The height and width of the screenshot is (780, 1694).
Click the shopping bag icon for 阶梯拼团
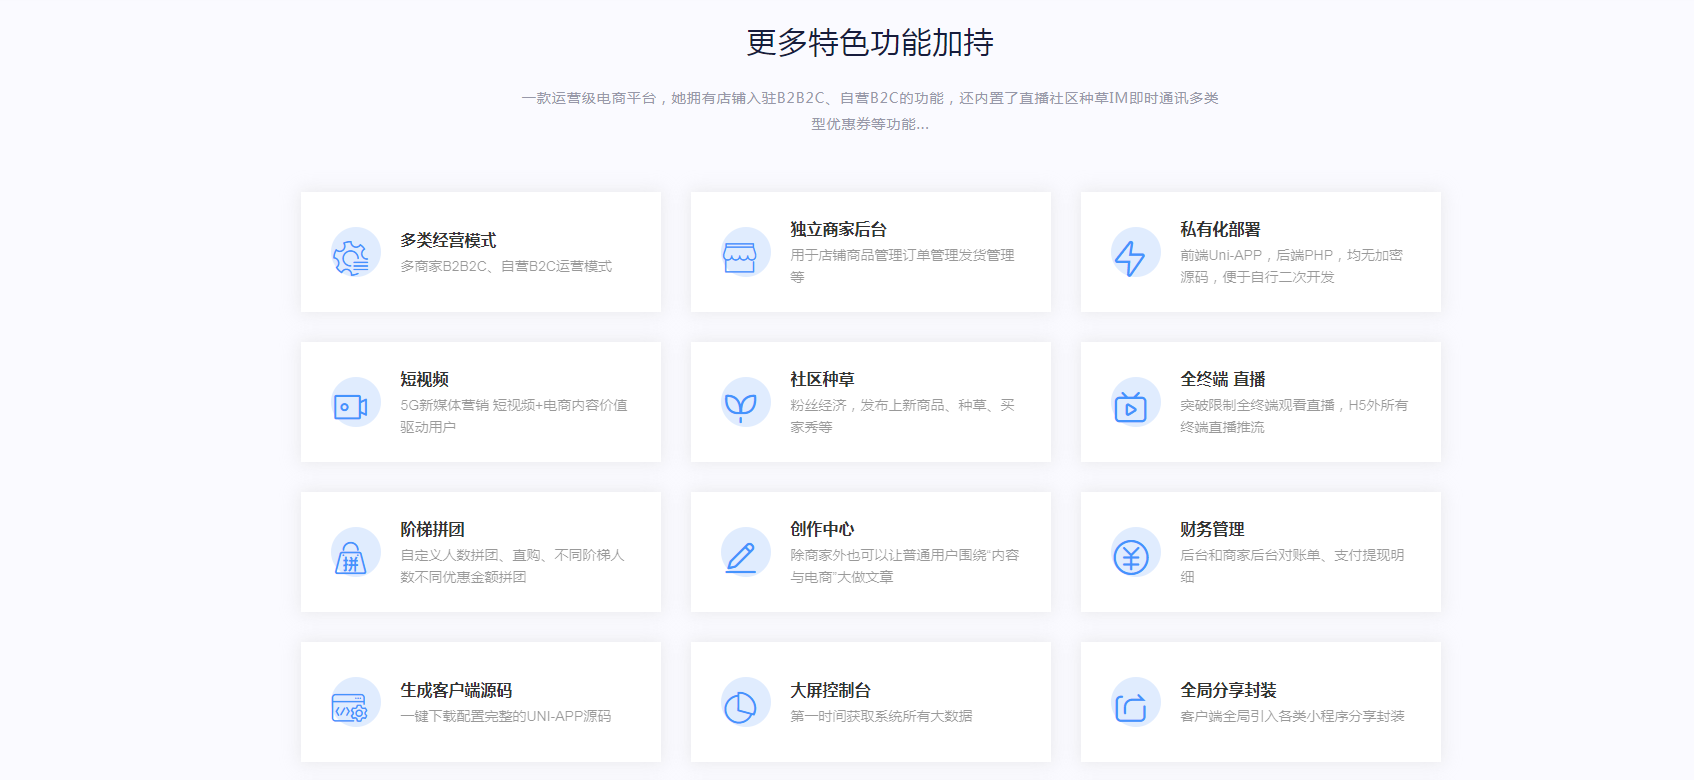pos(351,557)
